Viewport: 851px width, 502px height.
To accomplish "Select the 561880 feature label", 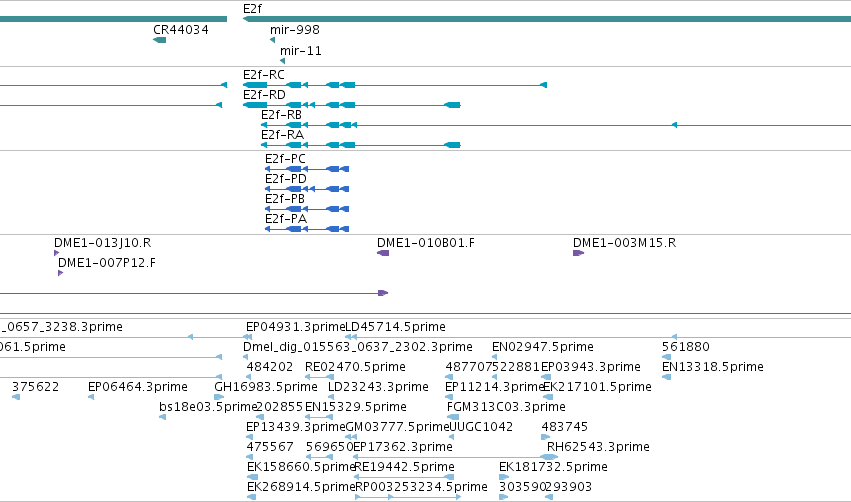I will click(686, 347).
